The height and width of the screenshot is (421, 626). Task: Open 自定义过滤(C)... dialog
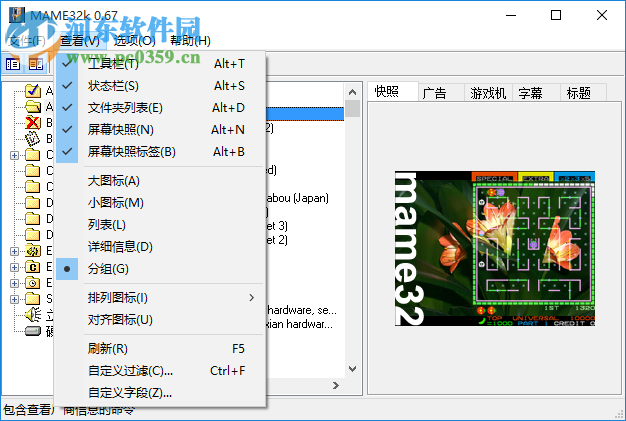160,371
